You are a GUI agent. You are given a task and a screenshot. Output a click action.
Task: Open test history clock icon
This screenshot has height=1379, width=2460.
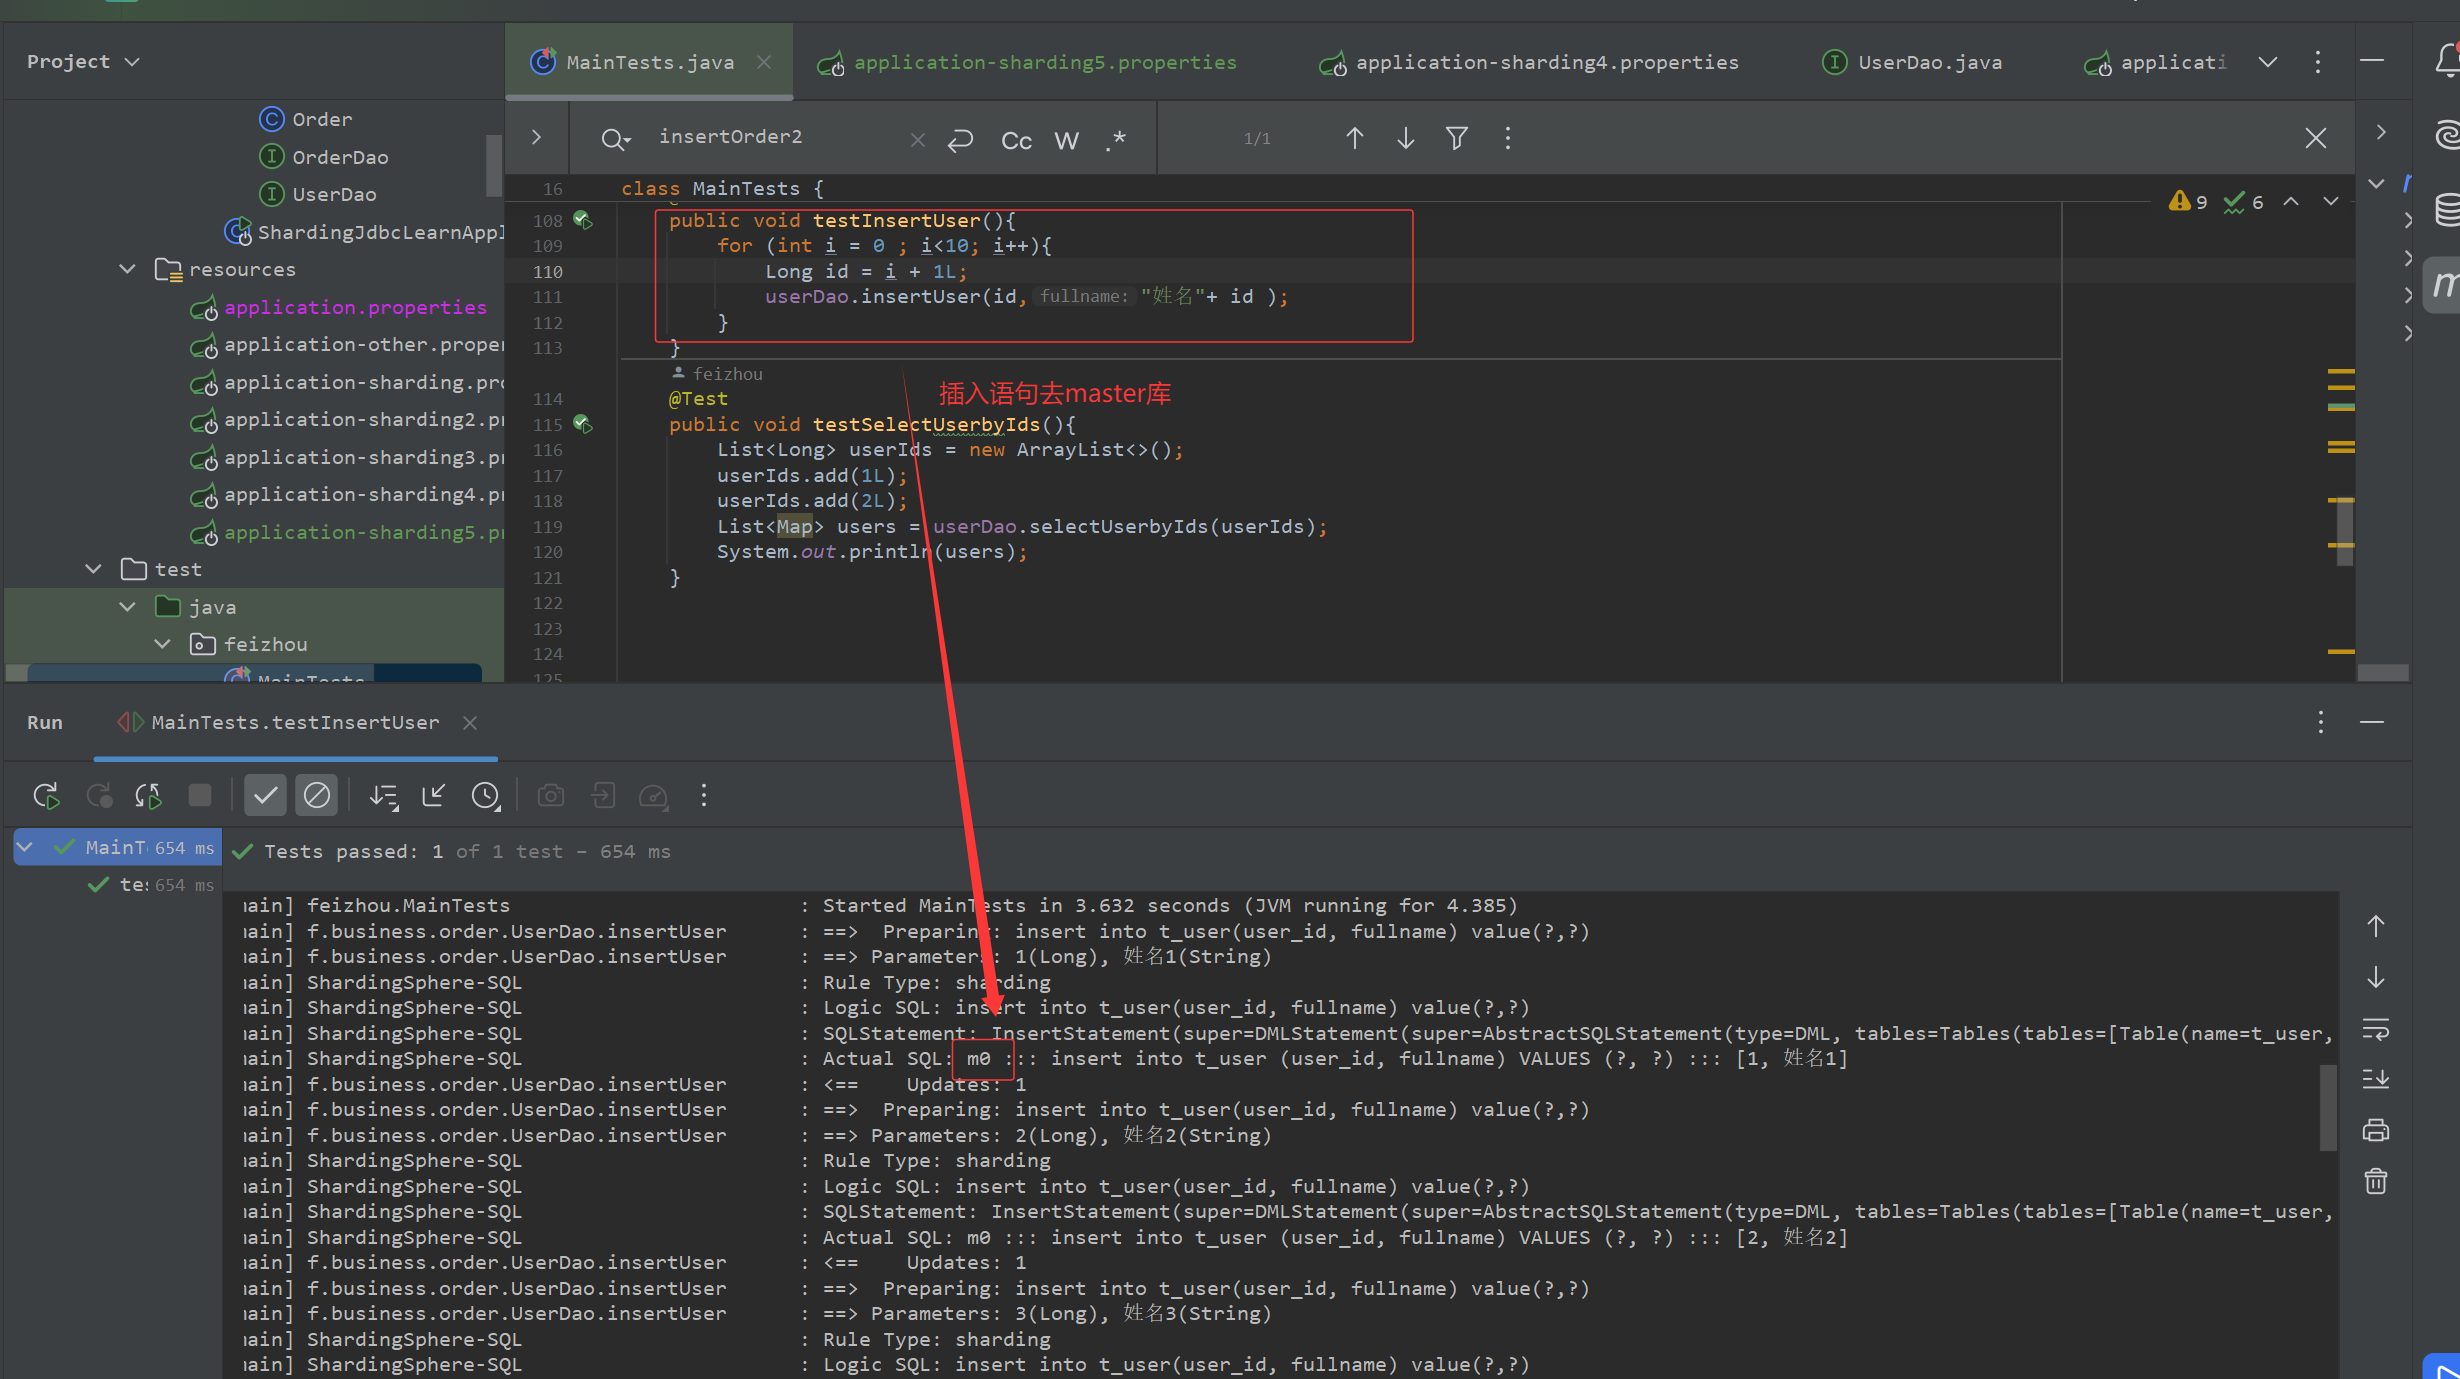point(485,796)
